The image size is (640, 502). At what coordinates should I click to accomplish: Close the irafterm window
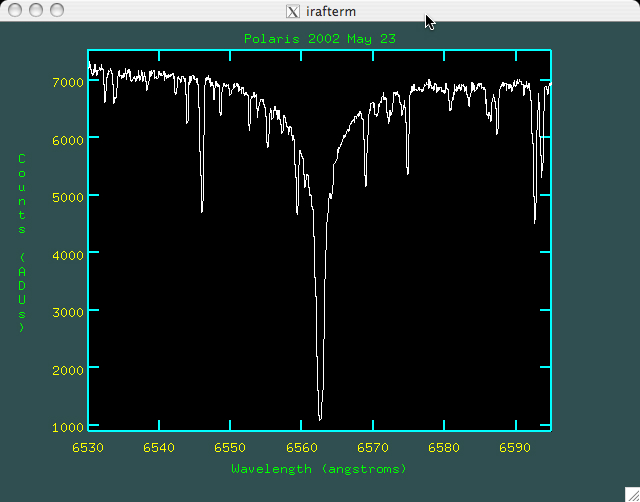tap(15, 10)
